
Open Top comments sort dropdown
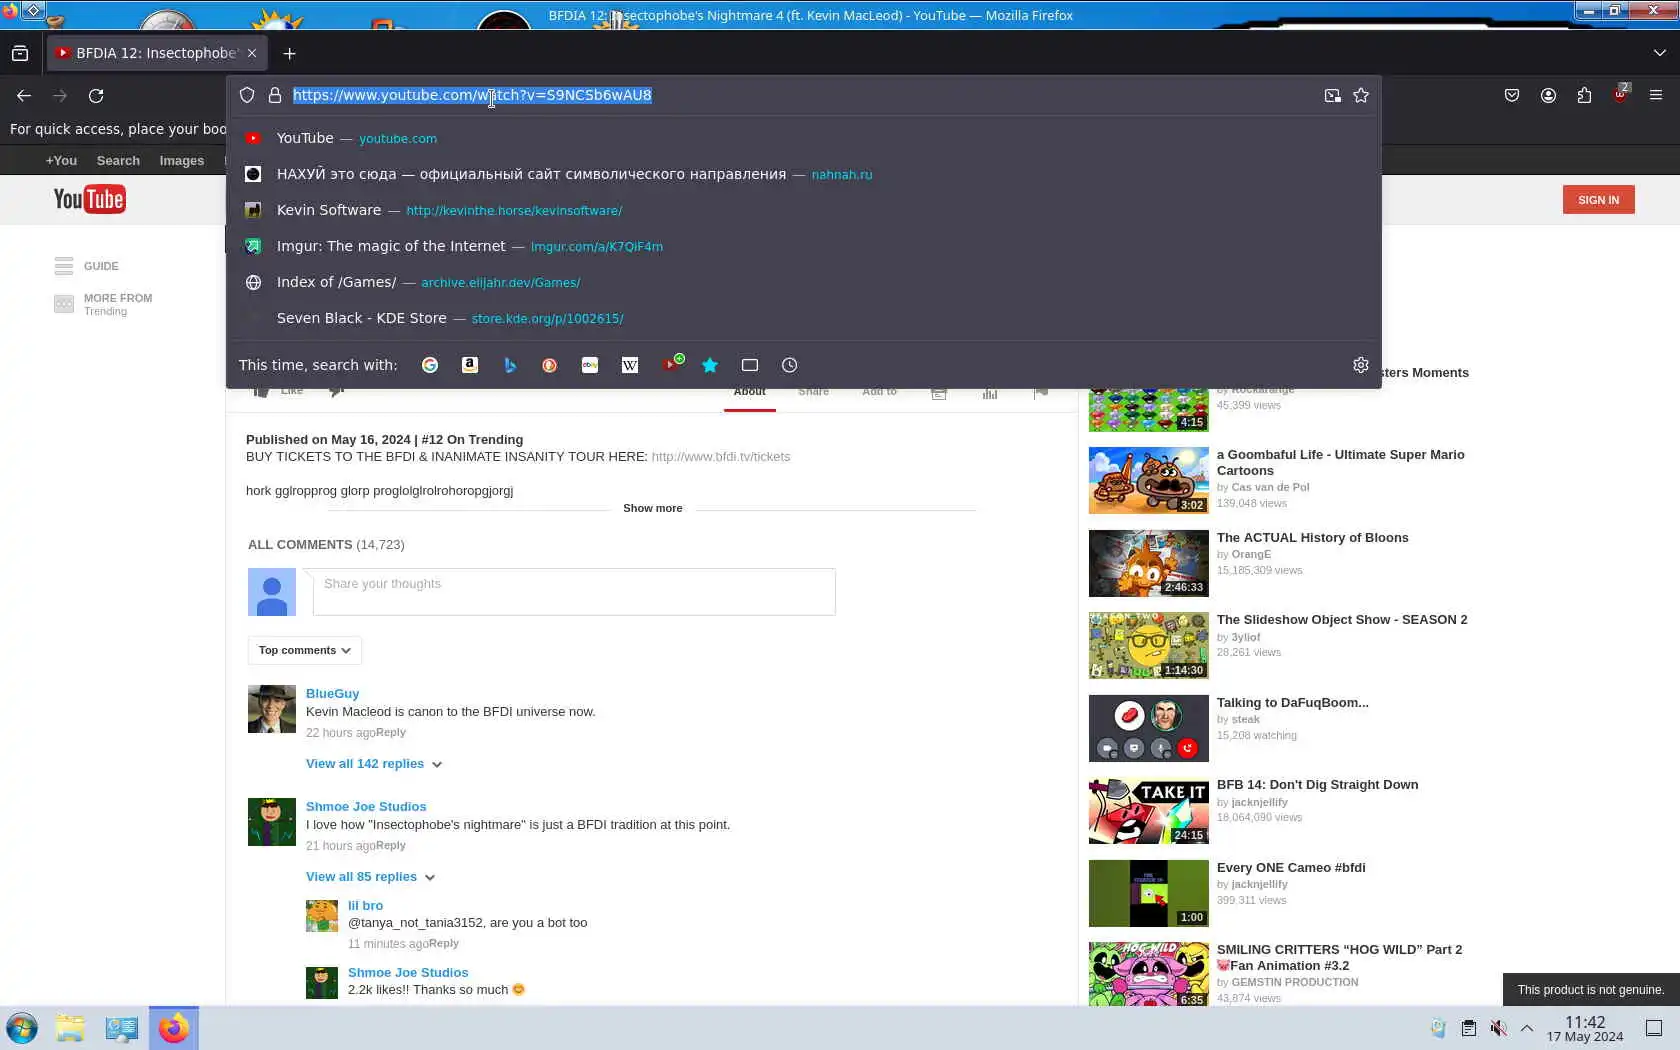pyautogui.click(x=305, y=650)
